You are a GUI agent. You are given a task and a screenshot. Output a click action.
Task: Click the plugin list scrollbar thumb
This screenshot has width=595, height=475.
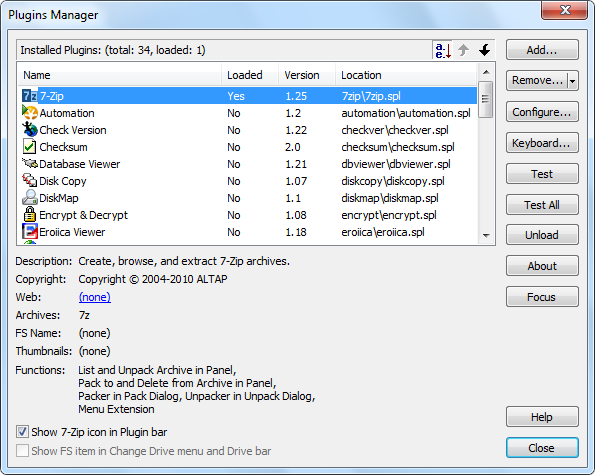485,99
